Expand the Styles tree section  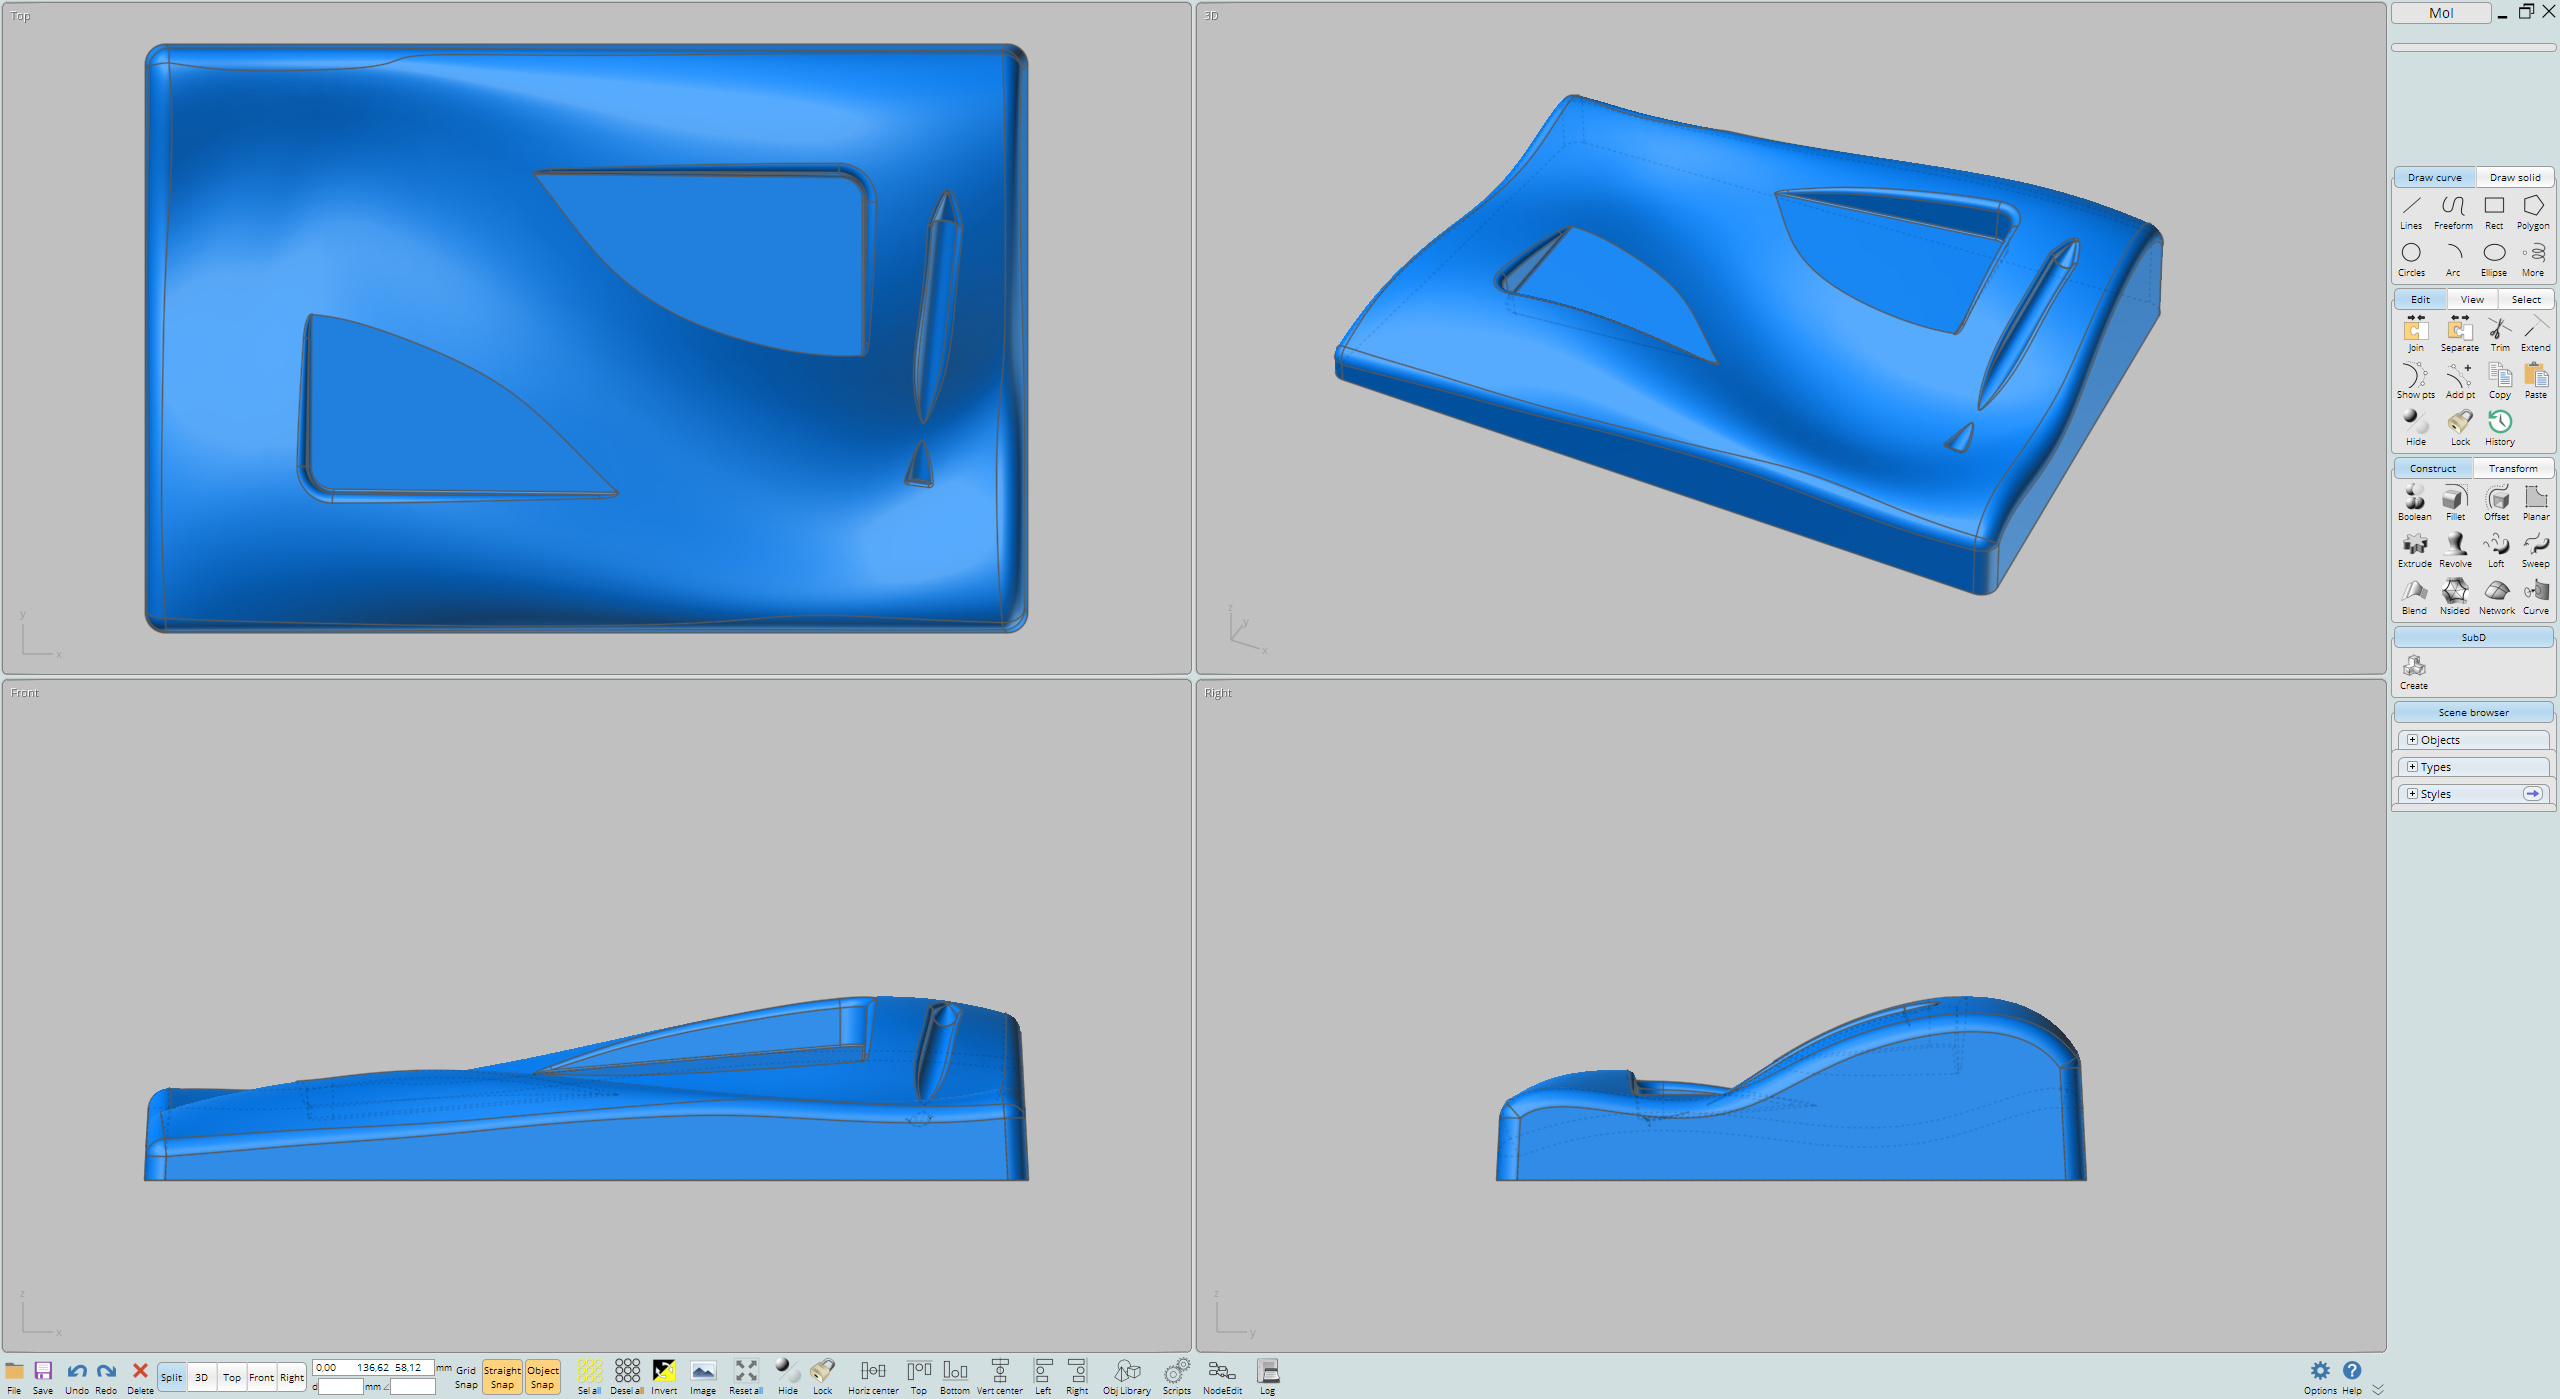(2412, 794)
